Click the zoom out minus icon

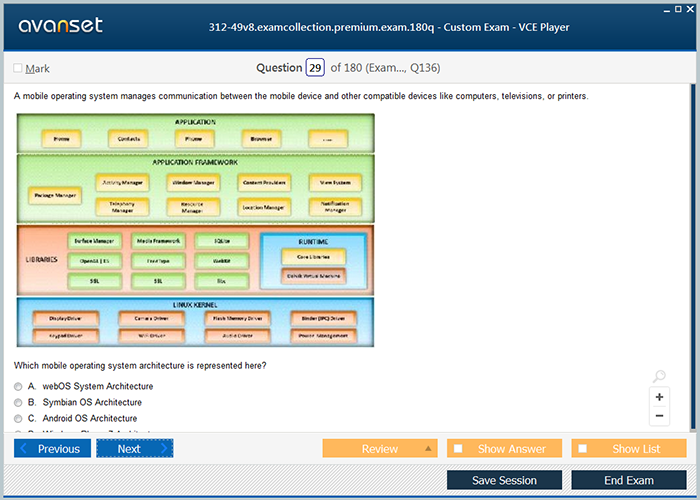click(659, 415)
